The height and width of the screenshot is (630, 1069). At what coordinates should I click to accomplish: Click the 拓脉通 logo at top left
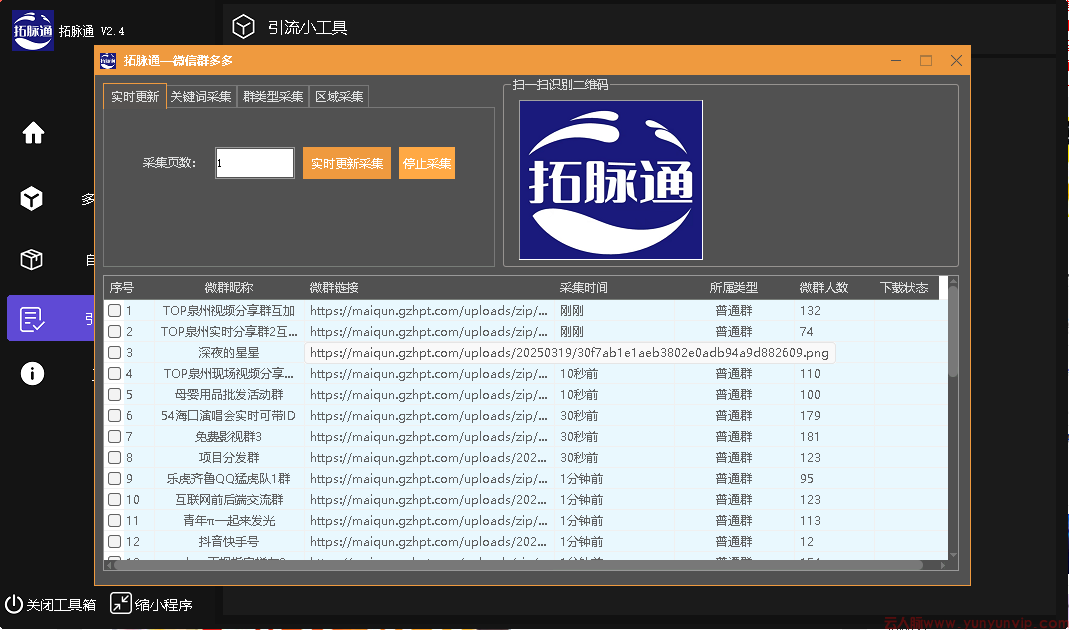tap(33, 30)
